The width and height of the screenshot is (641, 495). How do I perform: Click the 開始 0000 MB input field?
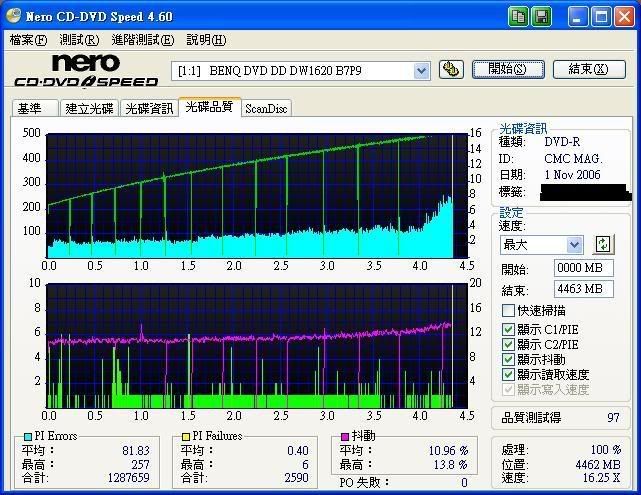coord(583,268)
